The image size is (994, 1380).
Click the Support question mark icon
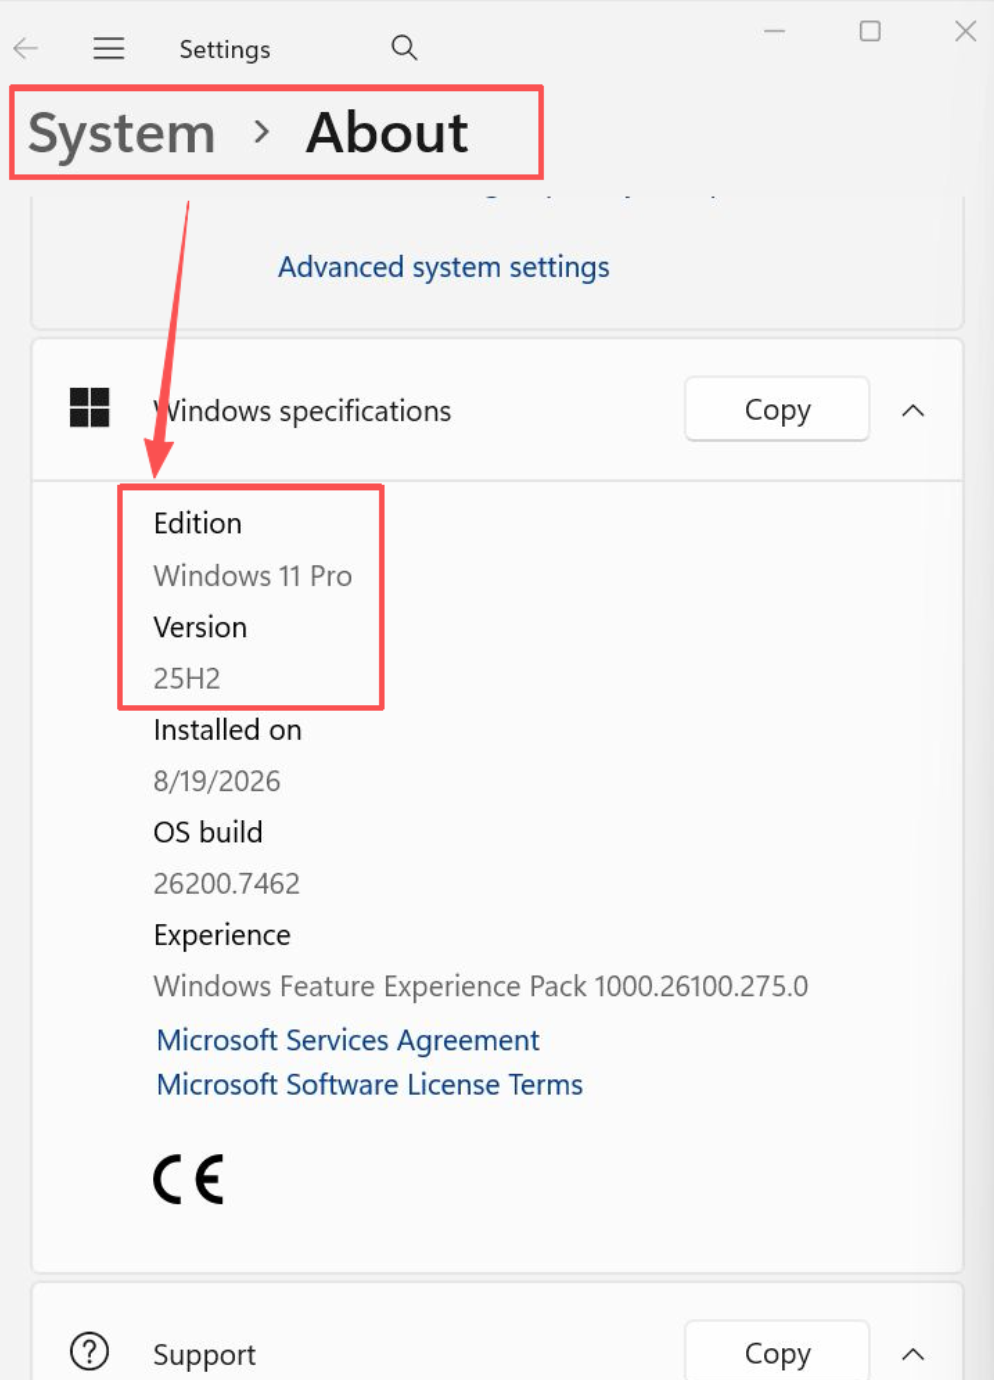pos(90,1351)
